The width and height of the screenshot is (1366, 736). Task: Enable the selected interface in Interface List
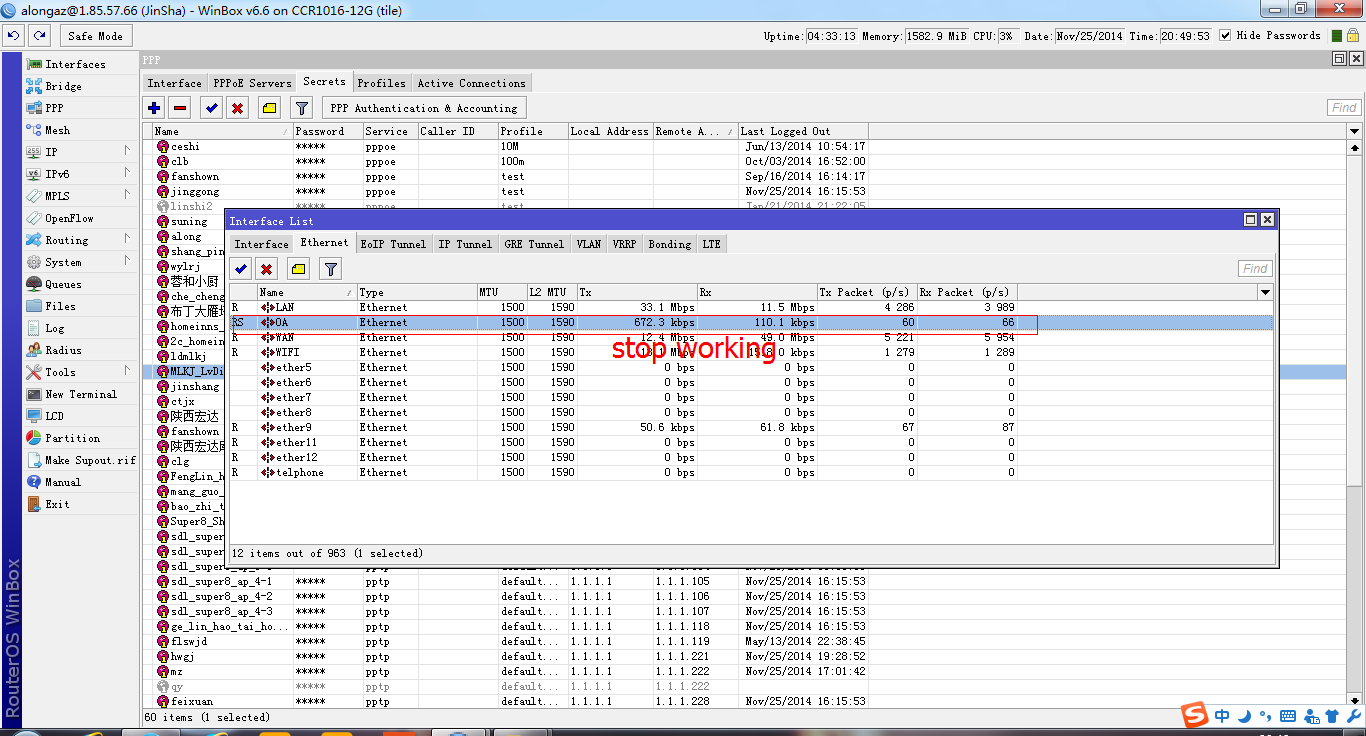pyautogui.click(x=240, y=268)
